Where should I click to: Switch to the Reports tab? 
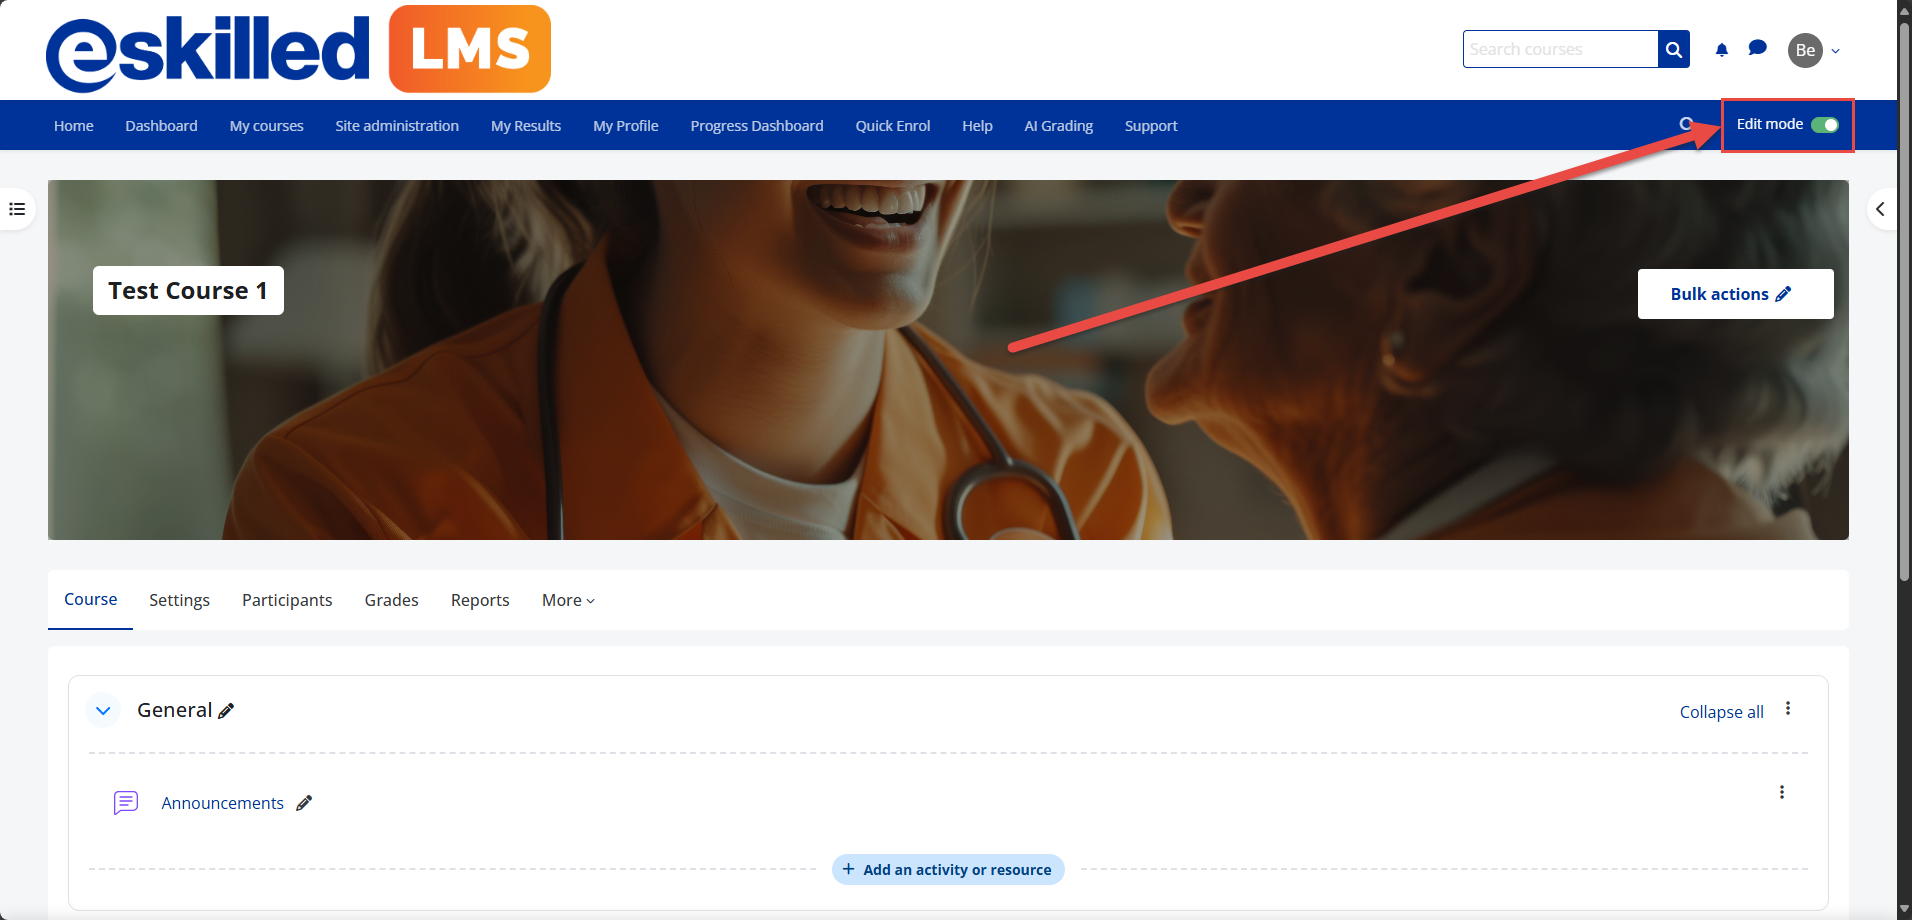[x=480, y=600]
